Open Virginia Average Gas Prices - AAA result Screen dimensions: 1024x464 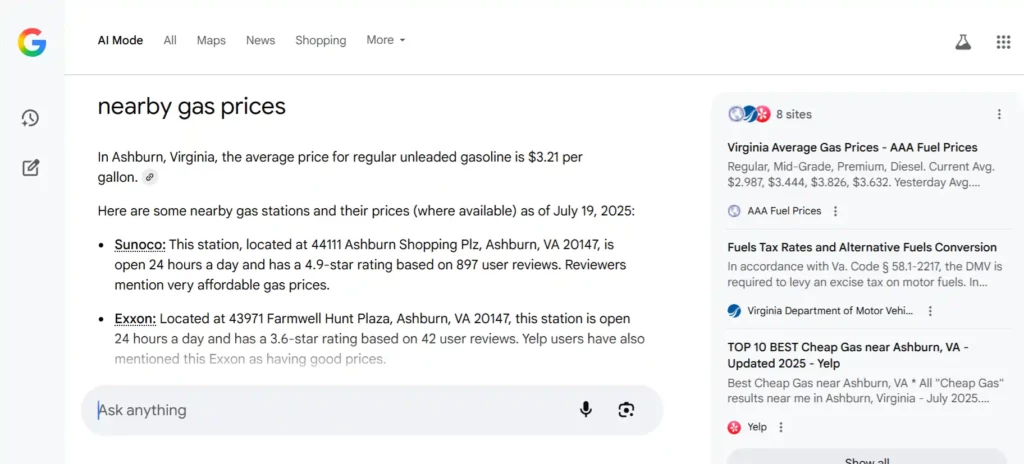pyautogui.click(x=852, y=148)
